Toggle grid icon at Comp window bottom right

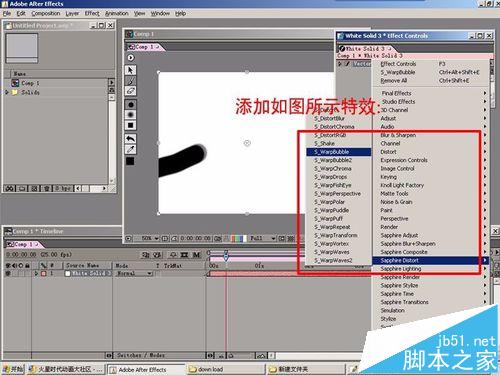(291, 238)
